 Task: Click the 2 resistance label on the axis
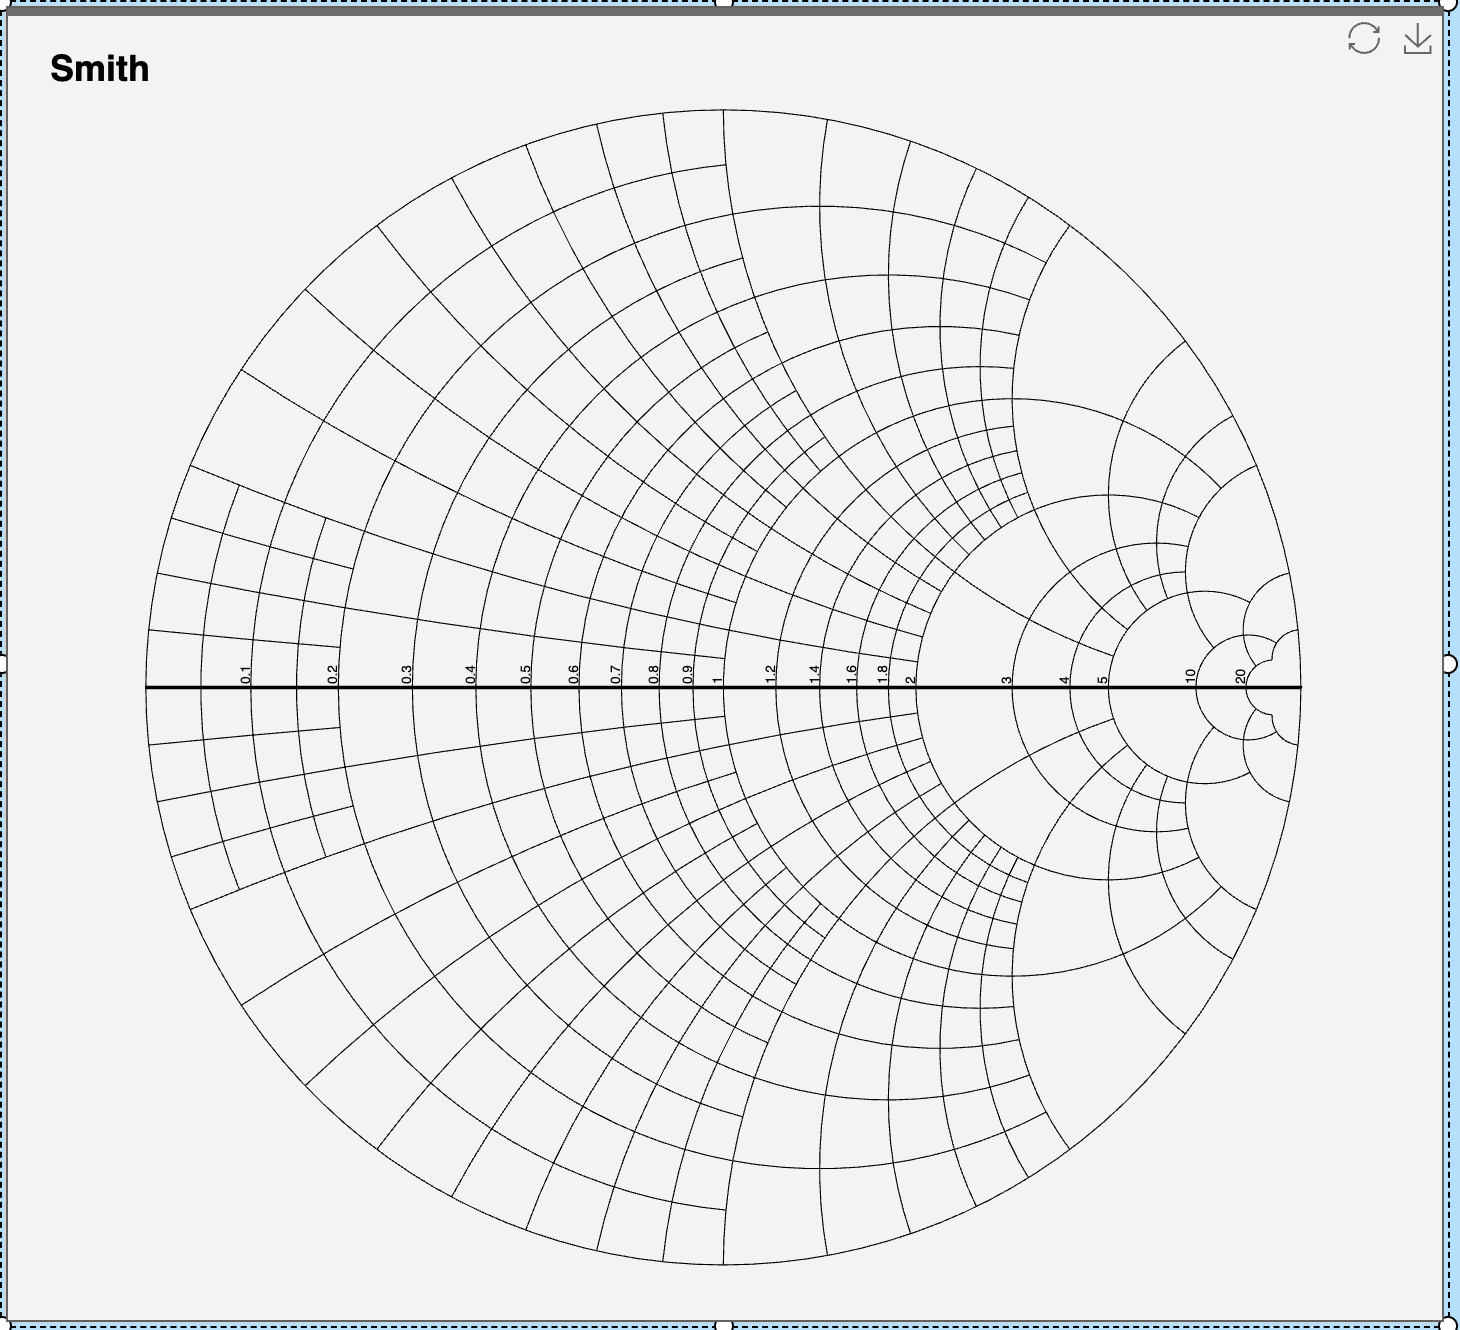point(910,677)
